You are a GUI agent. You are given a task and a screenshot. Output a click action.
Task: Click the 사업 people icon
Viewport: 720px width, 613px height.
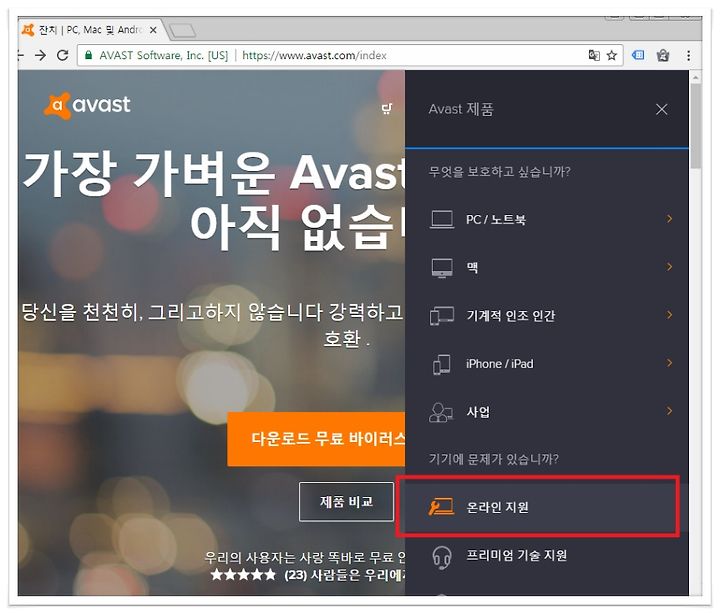coord(441,412)
